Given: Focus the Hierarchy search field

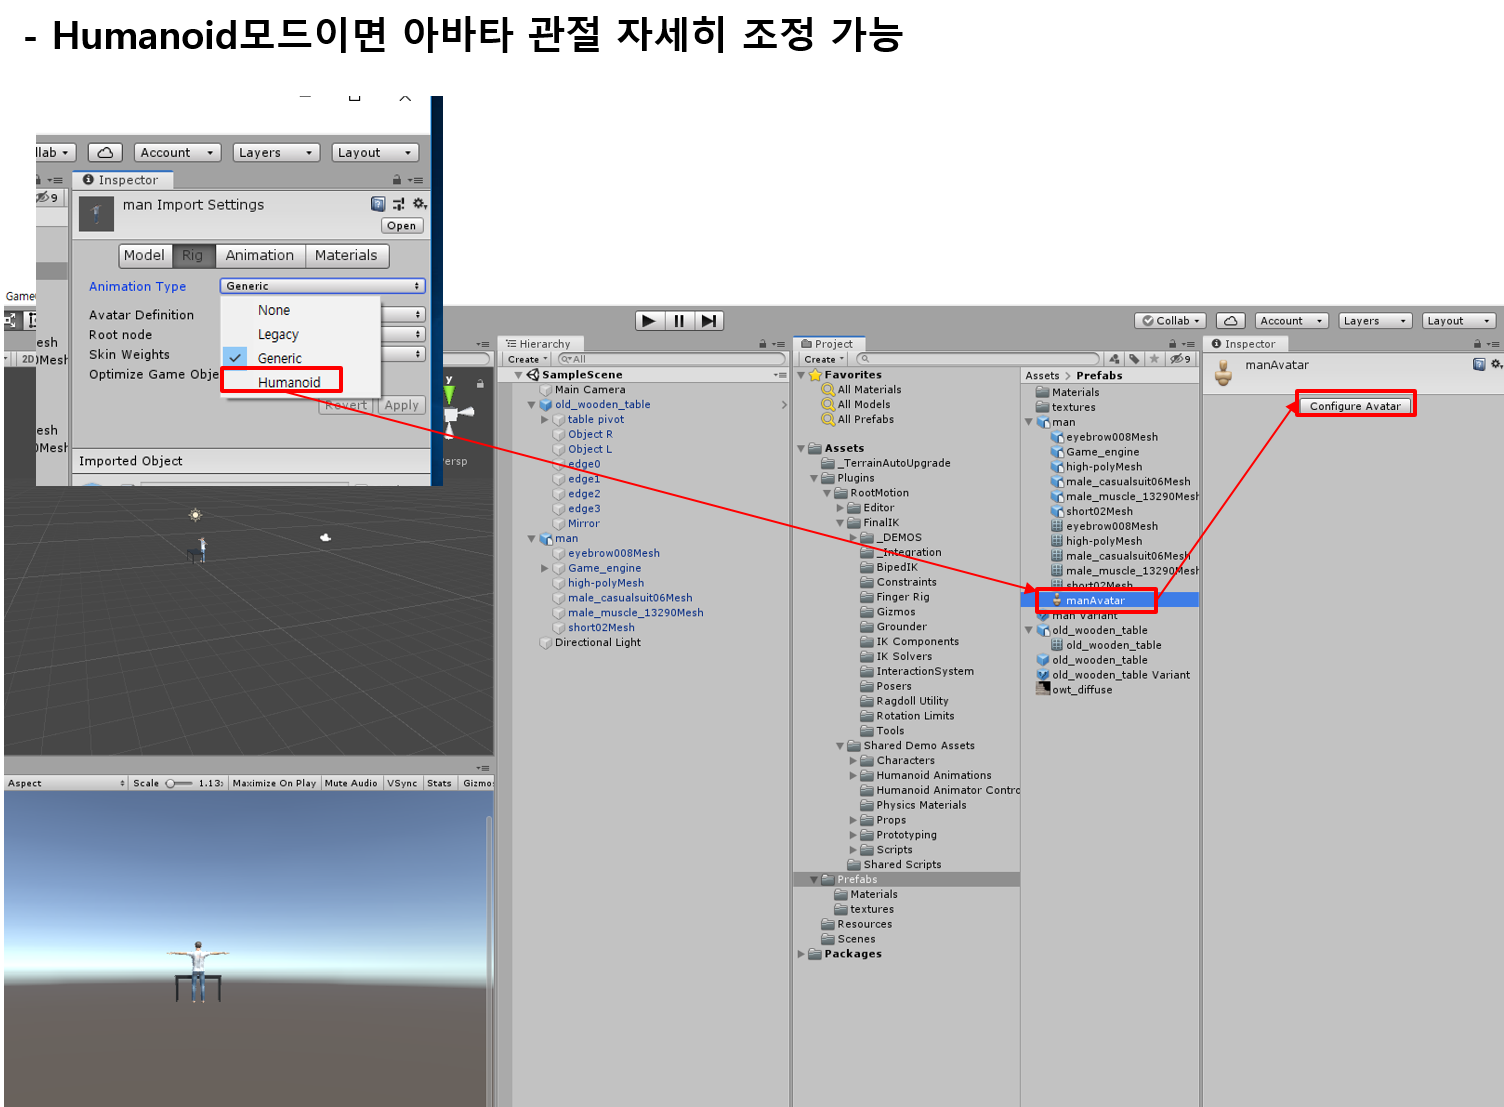Looking at the screenshot, I should 670,359.
